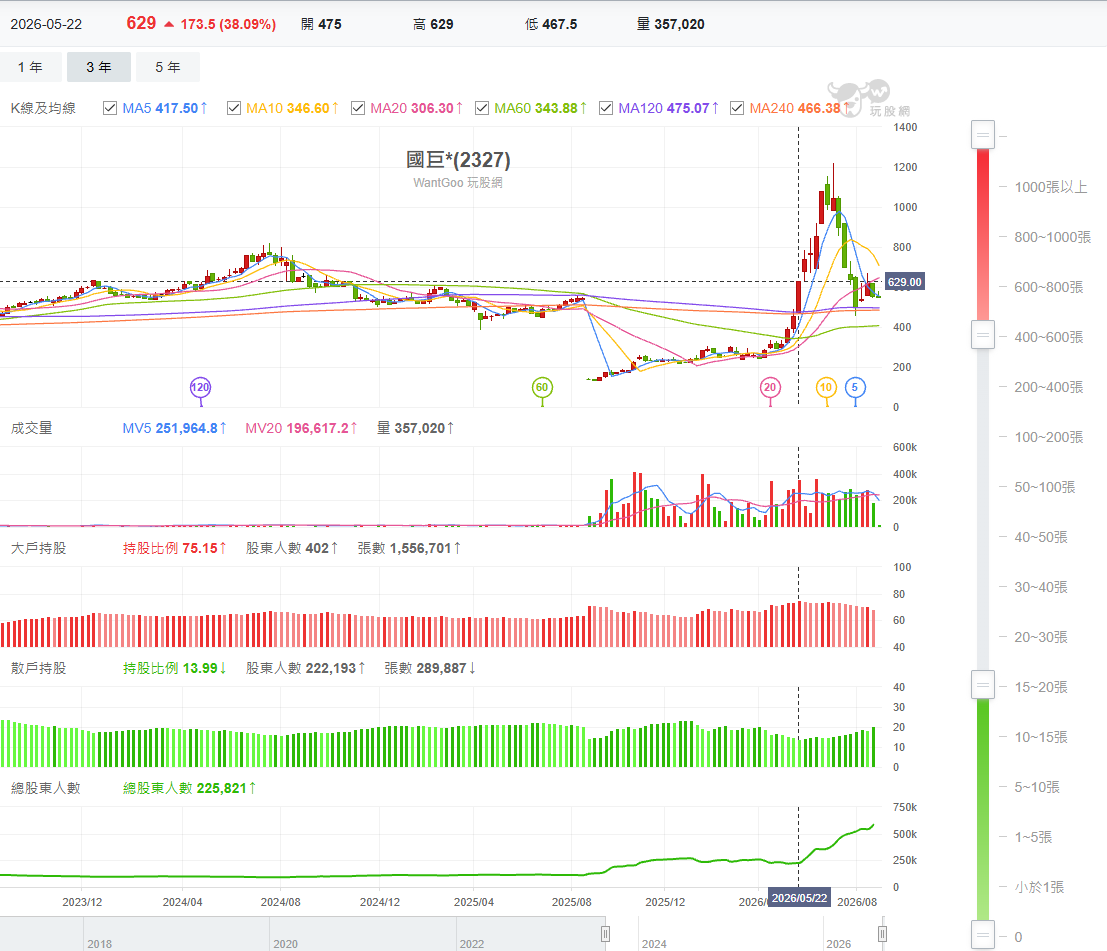Click the 173.5 (38.09%) change value
This screenshot has width=1107, height=951.
[228, 24]
